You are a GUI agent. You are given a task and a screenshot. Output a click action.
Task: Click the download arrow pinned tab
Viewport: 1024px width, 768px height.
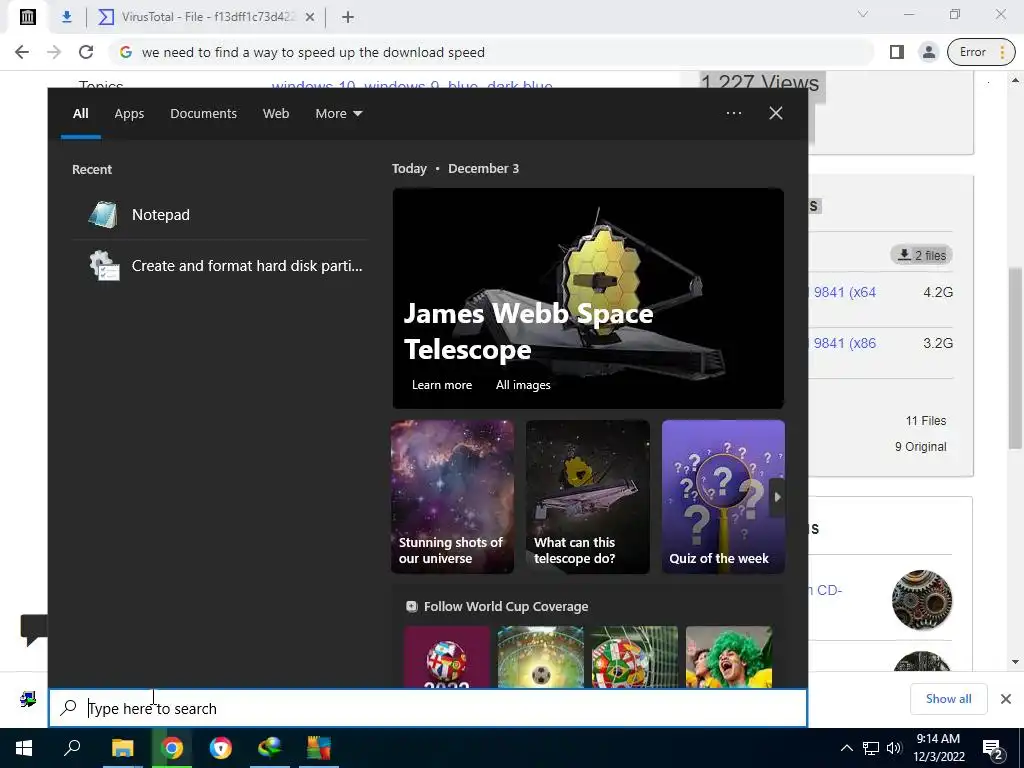[x=67, y=17]
